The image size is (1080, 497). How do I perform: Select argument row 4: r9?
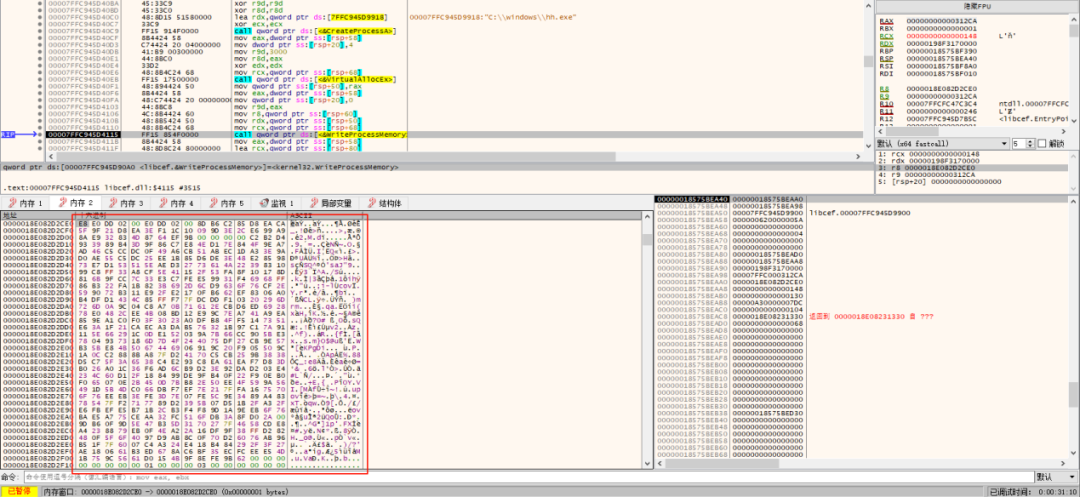[972, 174]
